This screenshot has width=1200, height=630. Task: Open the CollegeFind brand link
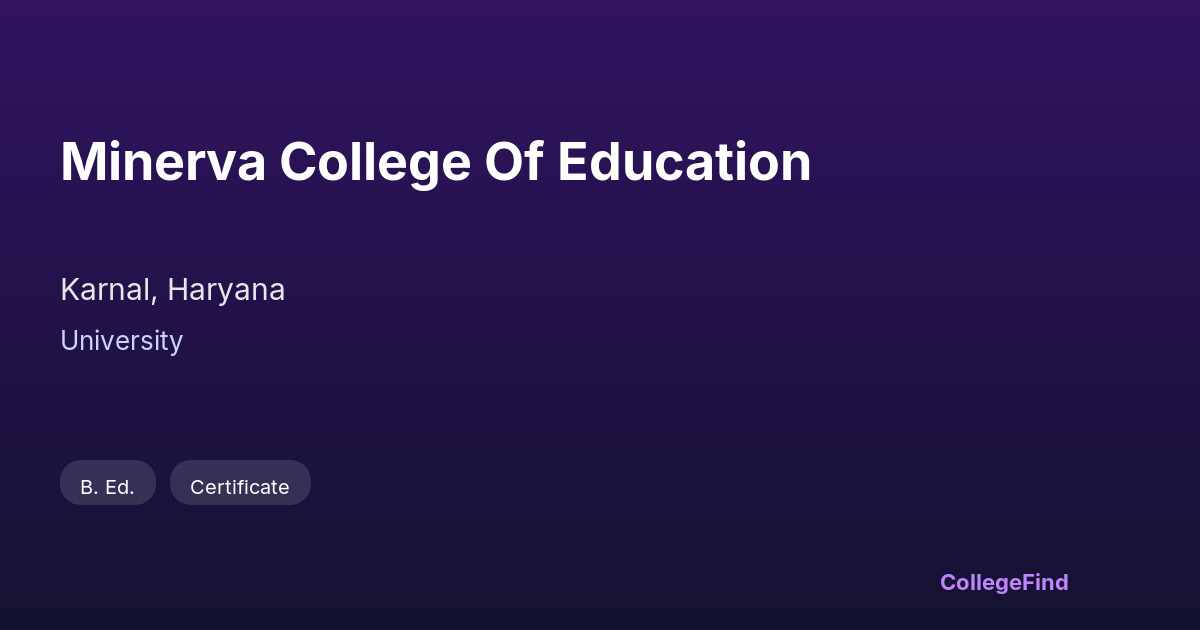pyautogui.click(x=1003, y=582)
